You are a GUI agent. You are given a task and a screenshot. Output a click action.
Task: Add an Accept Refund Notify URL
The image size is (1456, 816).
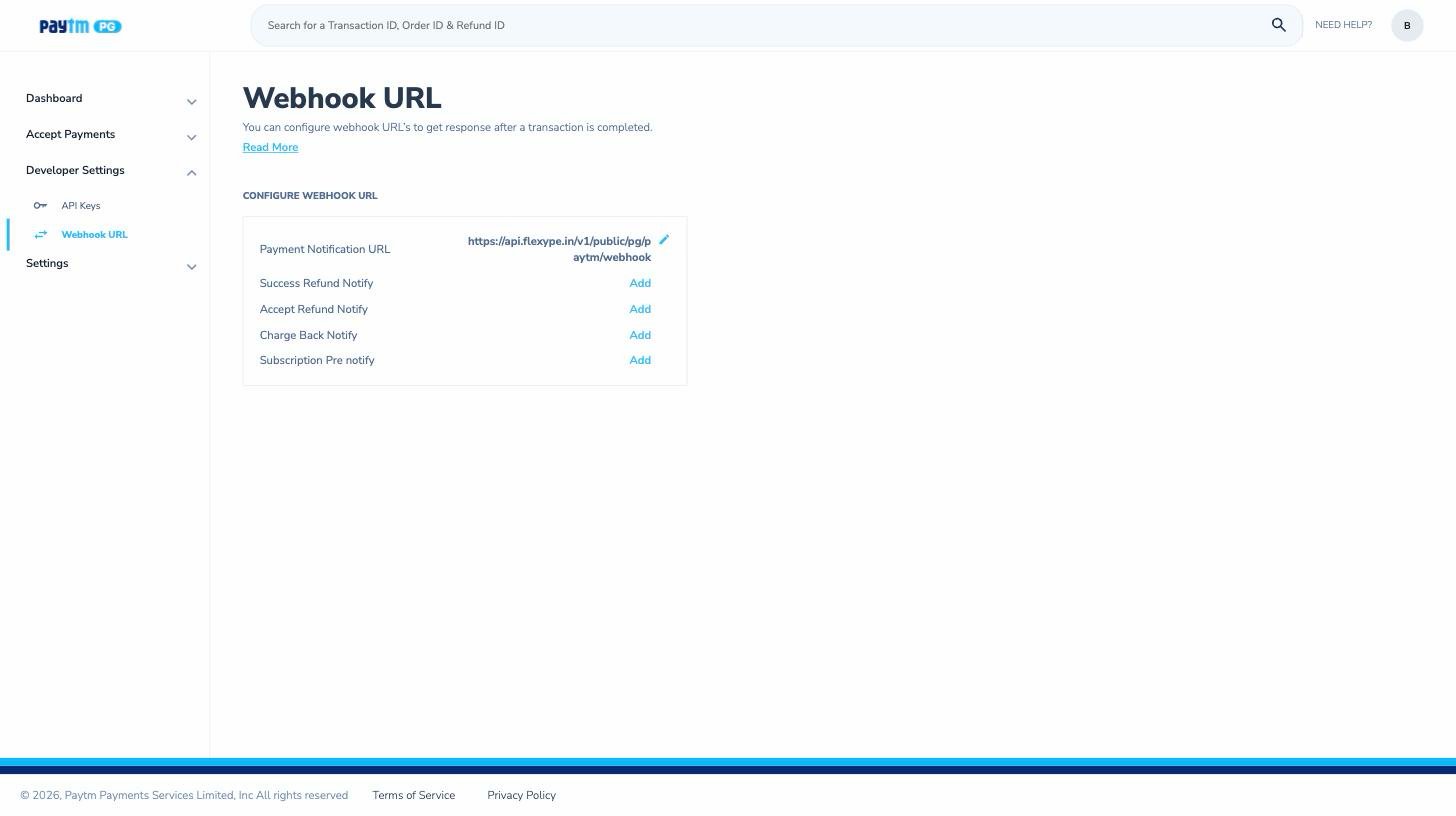pyautogui.click(x=640, y=309)
